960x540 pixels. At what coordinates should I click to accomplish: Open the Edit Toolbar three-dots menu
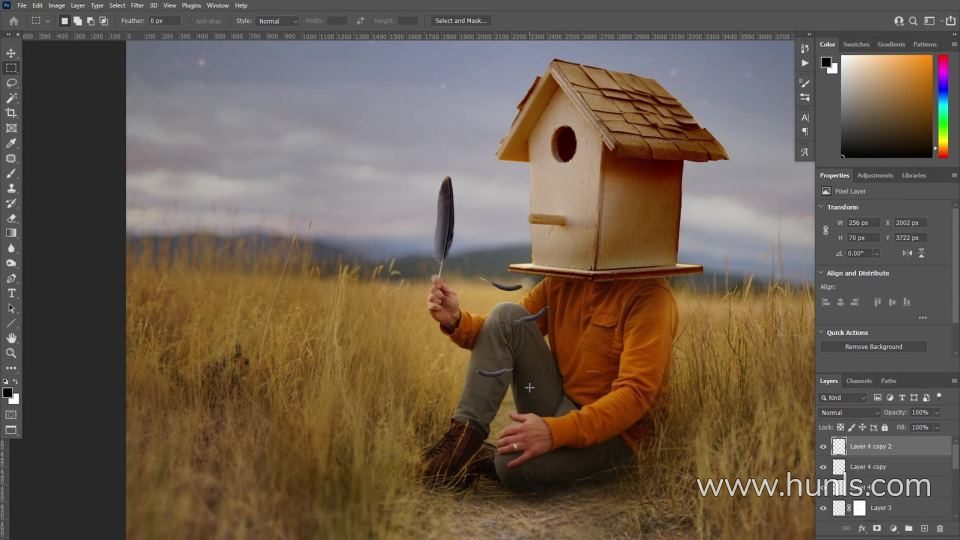point(11,368)
